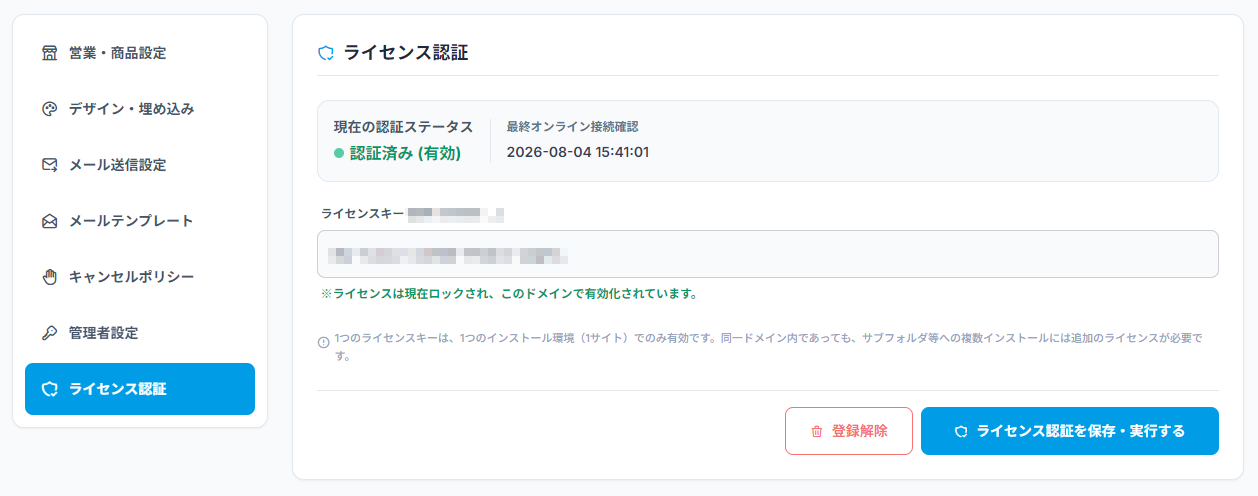Click the trash icon in 登録解除 button
The image size is (1258, 496).
coord(817,431)
